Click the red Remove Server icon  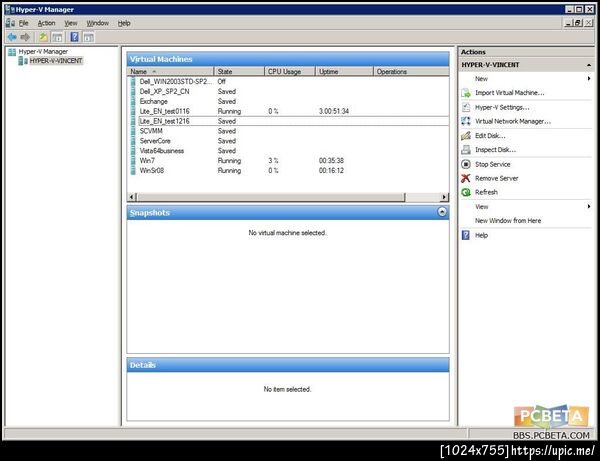point(466,179)
